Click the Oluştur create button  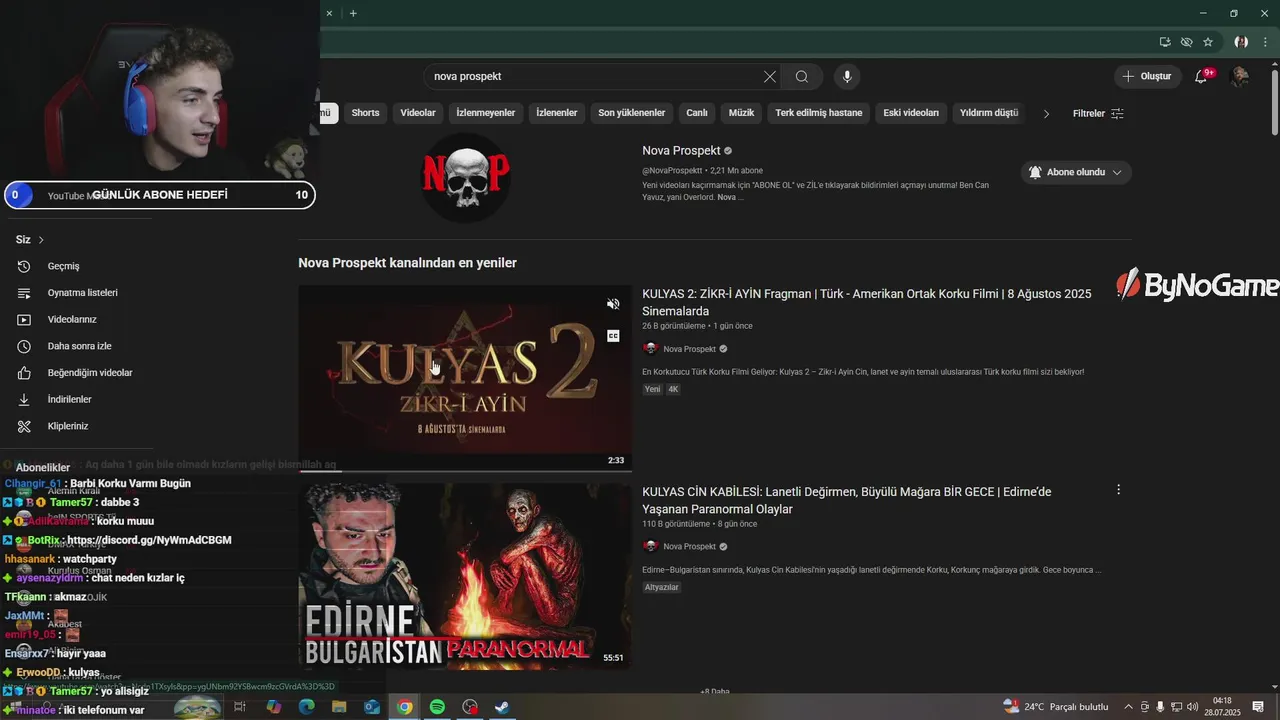pos(1147,76)
